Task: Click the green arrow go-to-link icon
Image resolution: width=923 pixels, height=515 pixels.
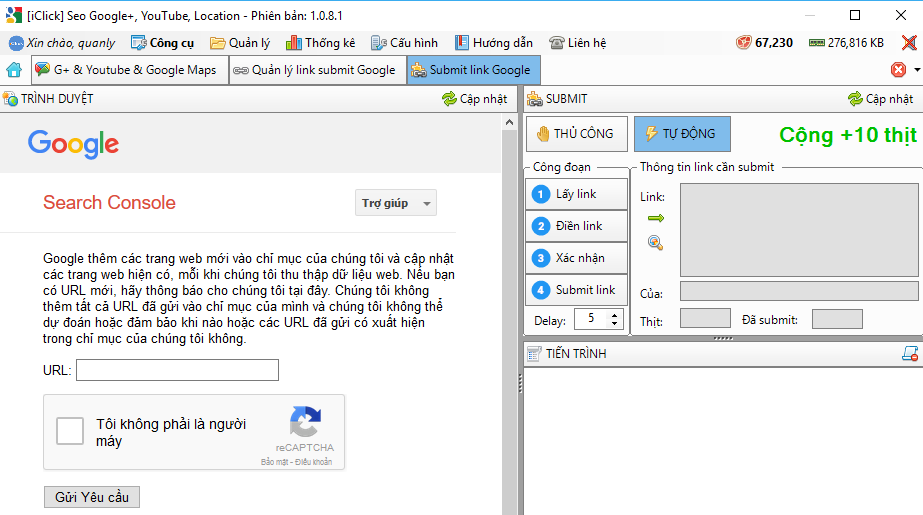Action: pyautogui.click(x=656, y=218)
